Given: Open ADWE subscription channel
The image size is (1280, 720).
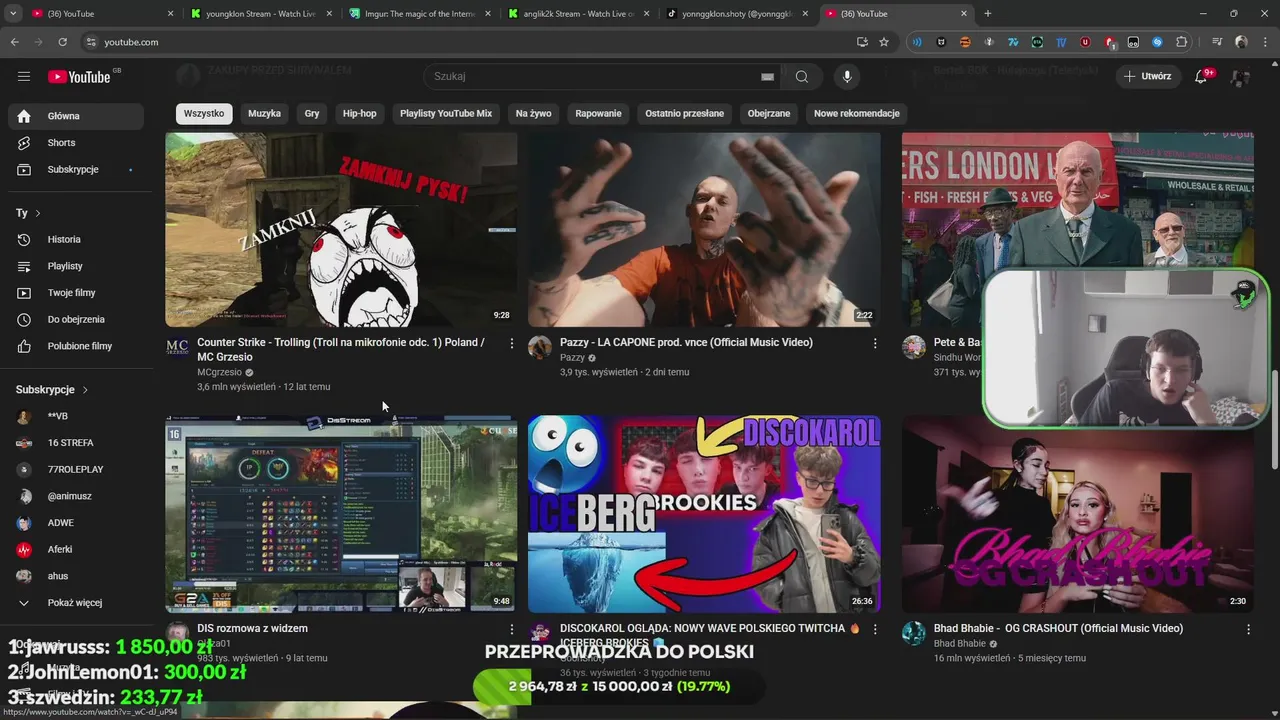Looking at the screenshot, I should [76, 523].
